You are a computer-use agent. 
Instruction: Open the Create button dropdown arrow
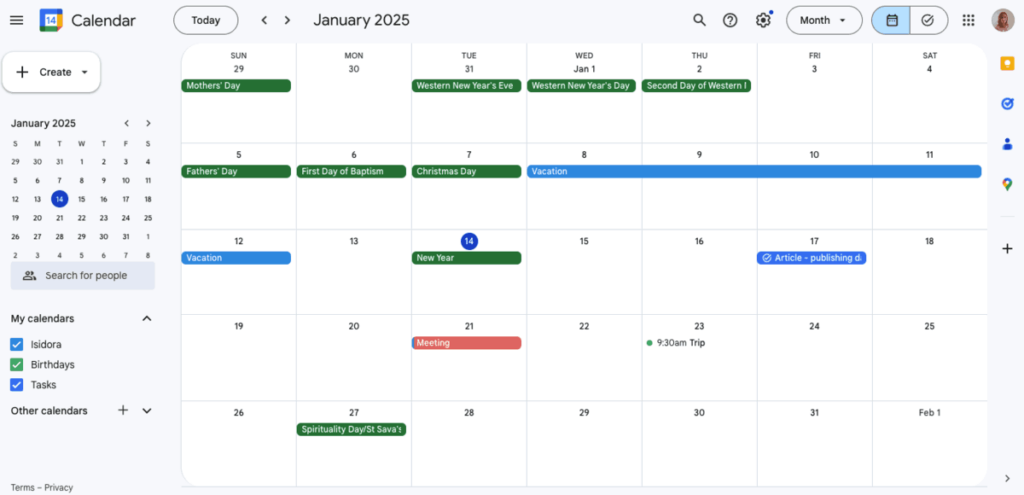click(x=84, y=72)
